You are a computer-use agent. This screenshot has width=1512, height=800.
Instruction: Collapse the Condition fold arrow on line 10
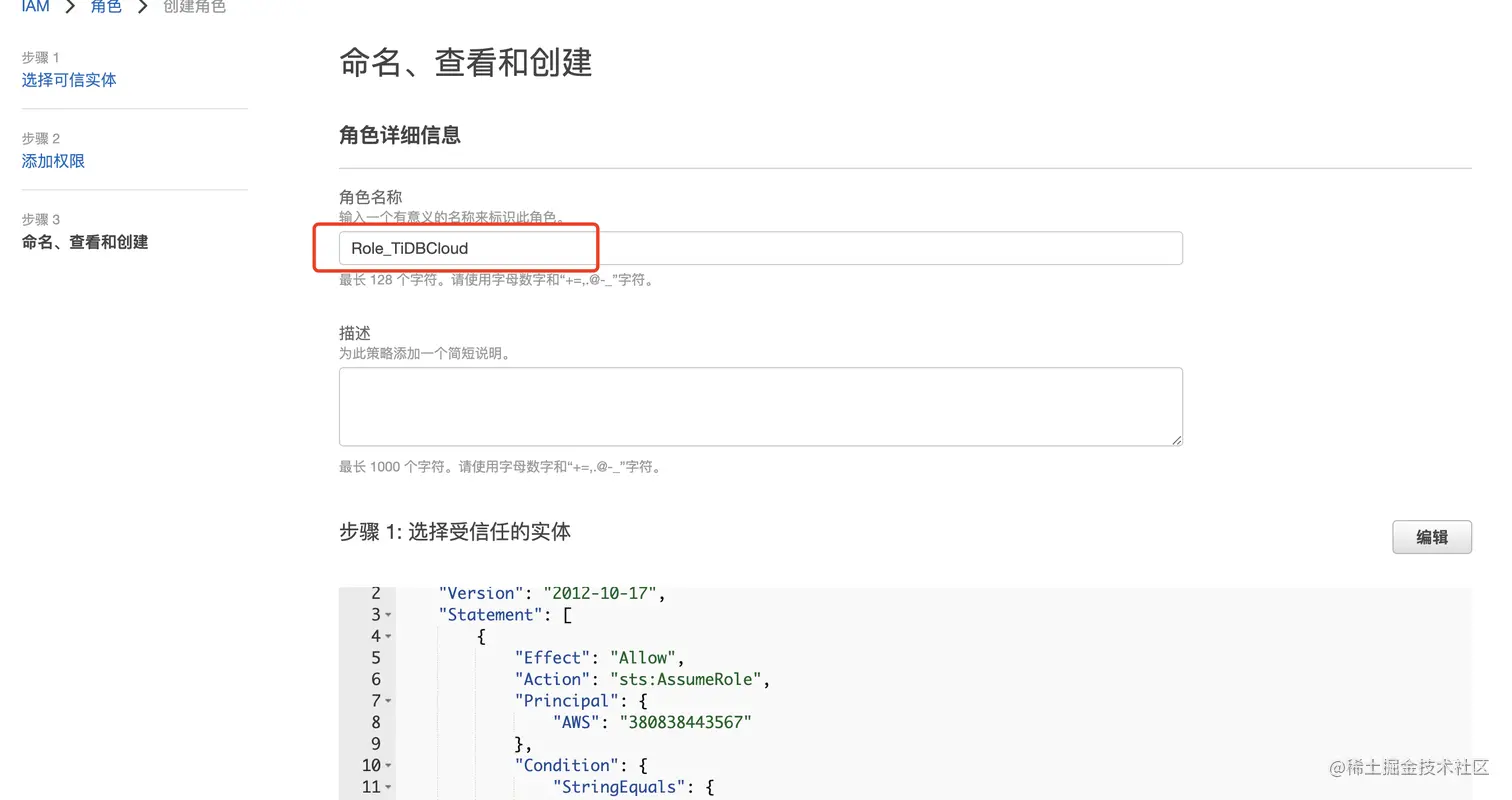(388, 766)
